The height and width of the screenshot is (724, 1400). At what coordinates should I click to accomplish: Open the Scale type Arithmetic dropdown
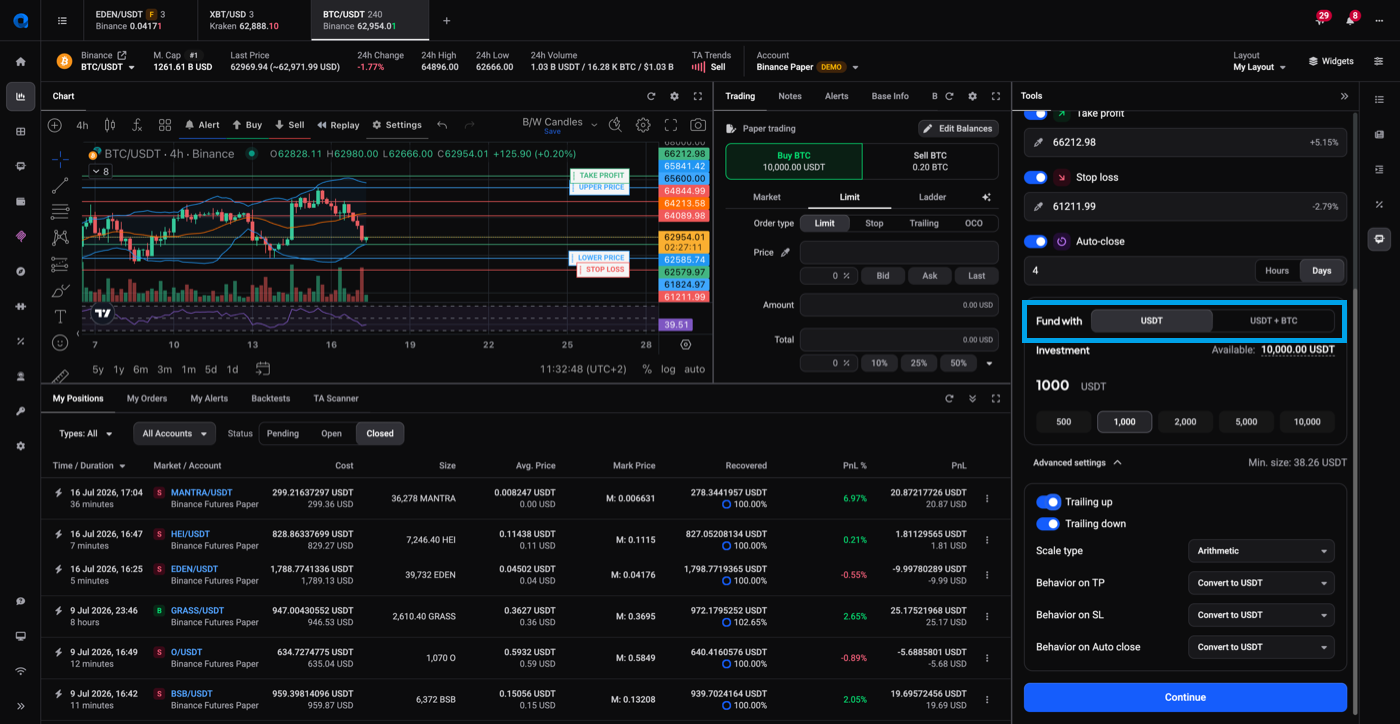(1260, 551)
